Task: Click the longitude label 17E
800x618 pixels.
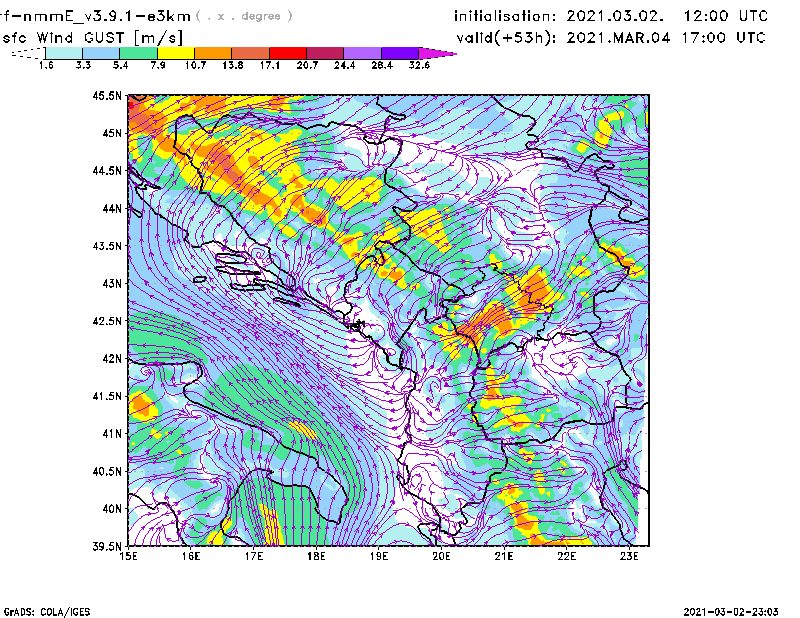Action: 254,556
